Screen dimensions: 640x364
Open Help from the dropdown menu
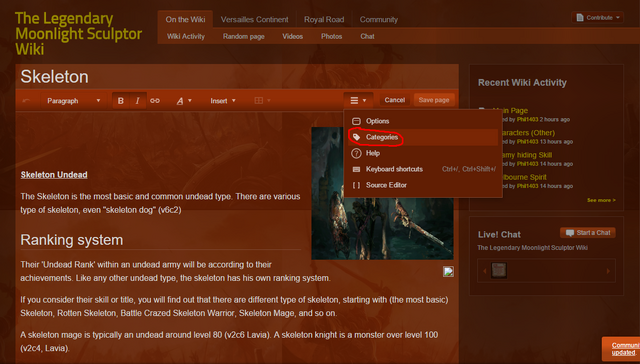point(423,153)
